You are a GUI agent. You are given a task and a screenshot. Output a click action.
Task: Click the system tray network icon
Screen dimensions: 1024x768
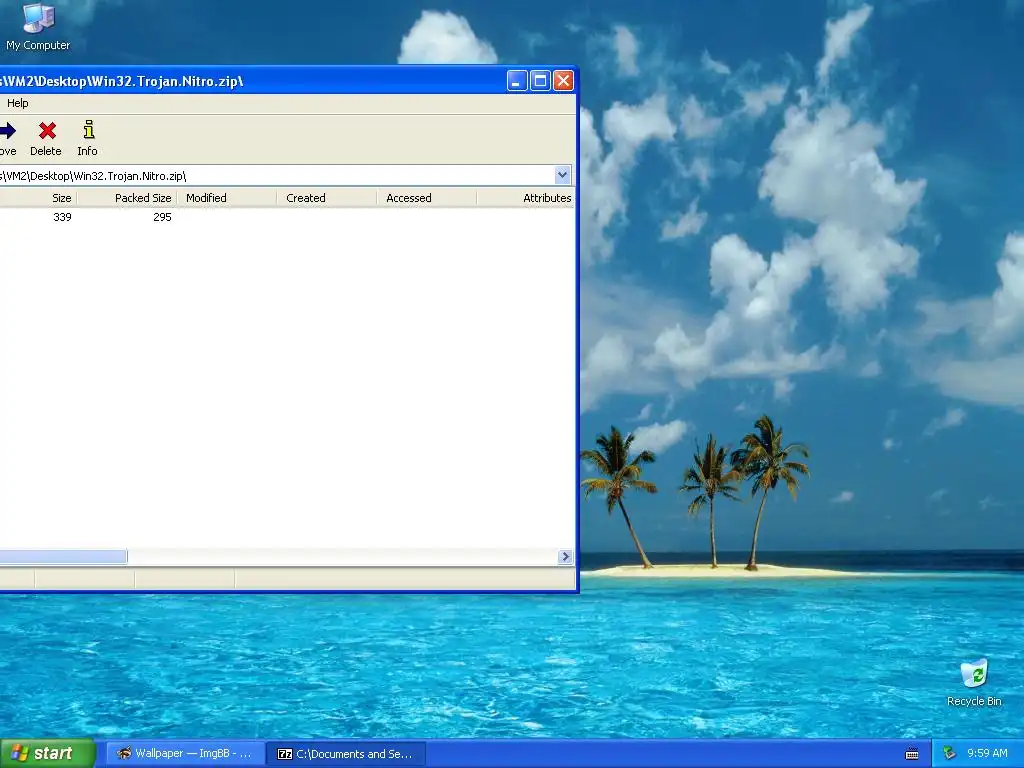point(949,753)
